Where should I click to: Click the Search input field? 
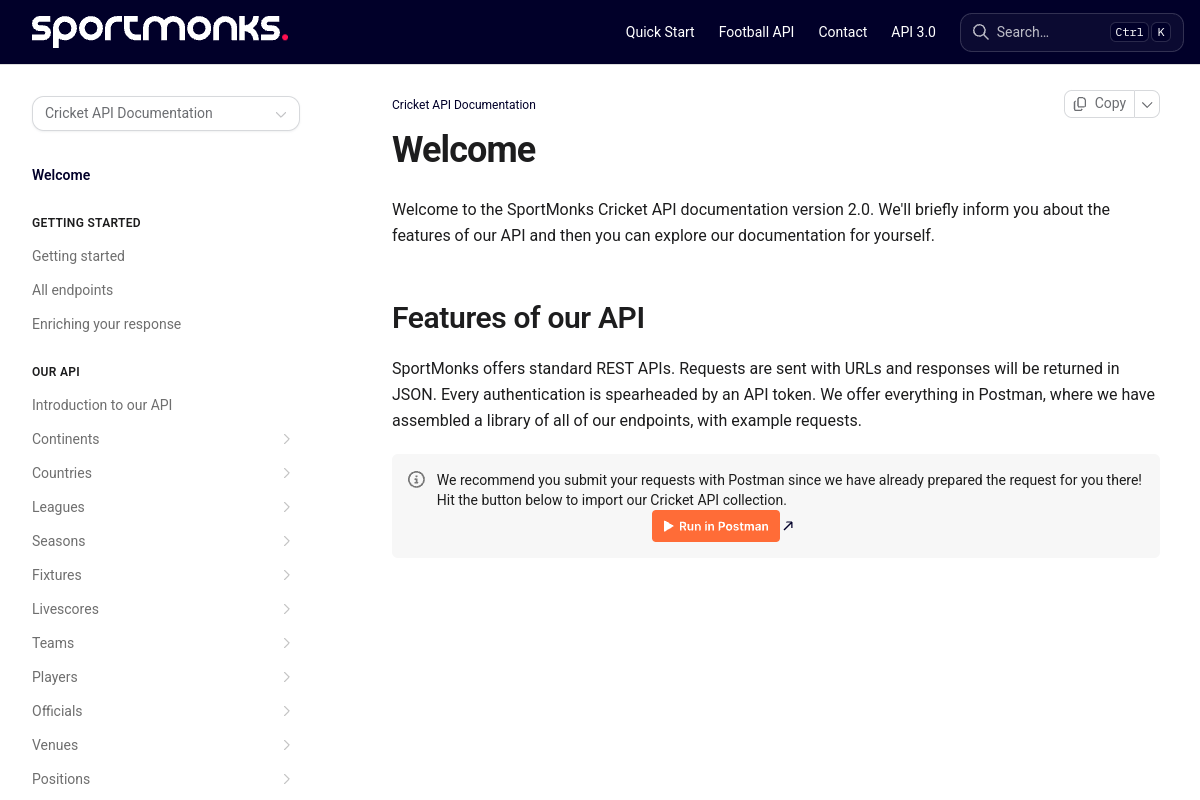point(1072,32)
